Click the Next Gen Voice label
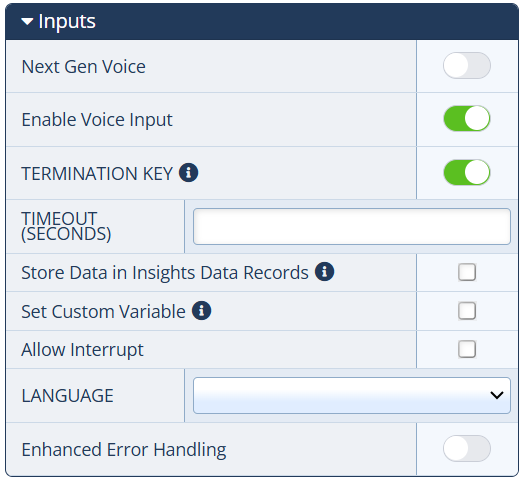522x481 pixels. point(83,67)
